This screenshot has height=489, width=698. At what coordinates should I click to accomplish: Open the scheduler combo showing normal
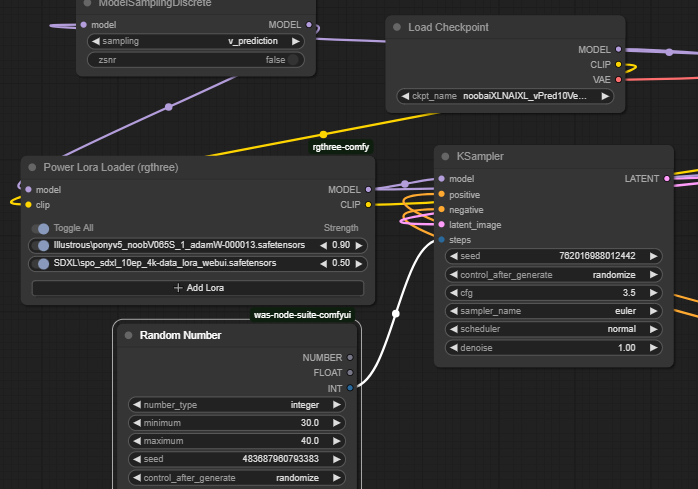553,329
